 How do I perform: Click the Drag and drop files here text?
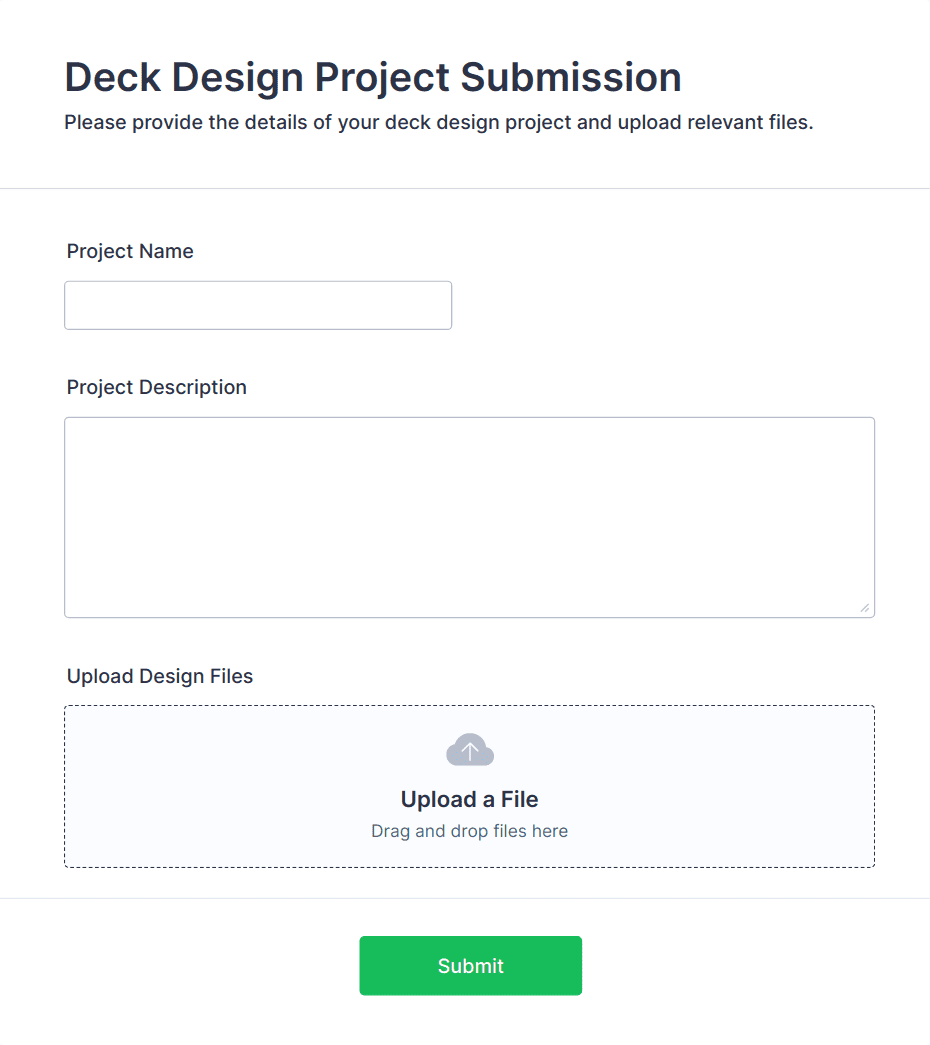(469, 831)
